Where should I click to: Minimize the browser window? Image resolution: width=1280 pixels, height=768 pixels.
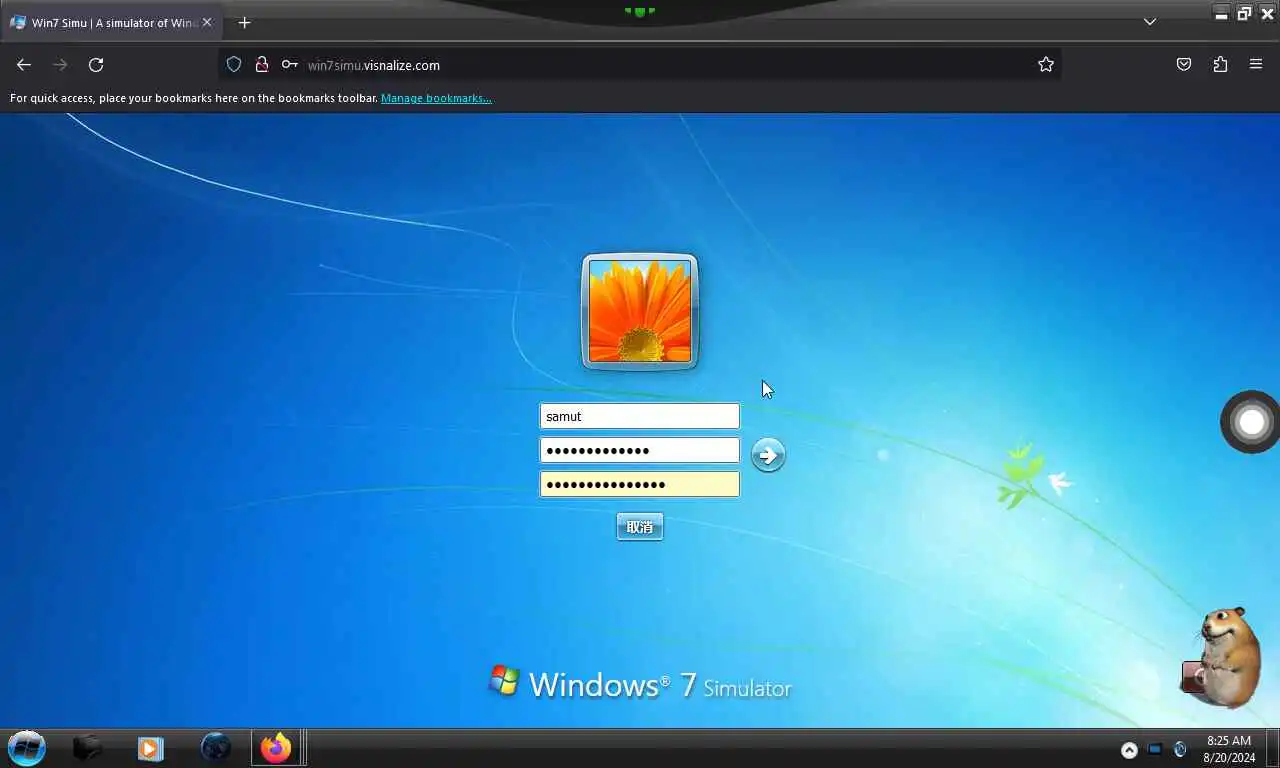coord(1222,13)
